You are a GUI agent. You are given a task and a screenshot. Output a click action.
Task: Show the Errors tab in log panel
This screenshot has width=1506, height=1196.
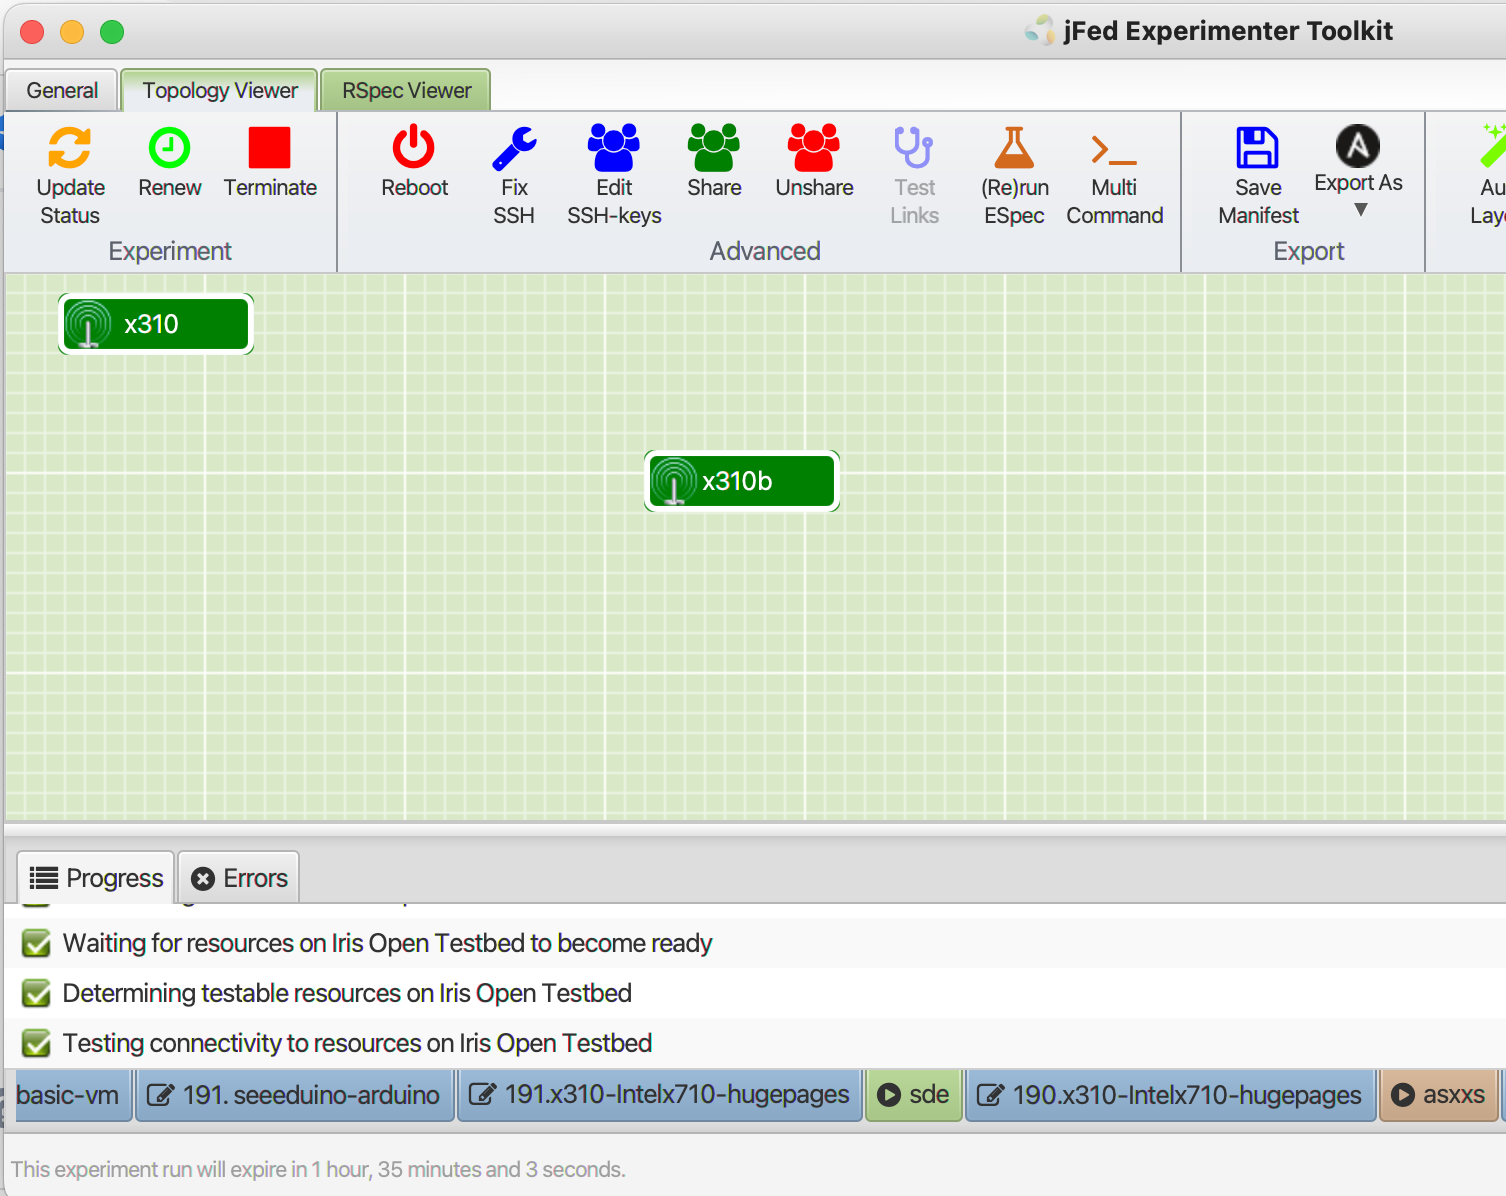click(x=240, y=878)
